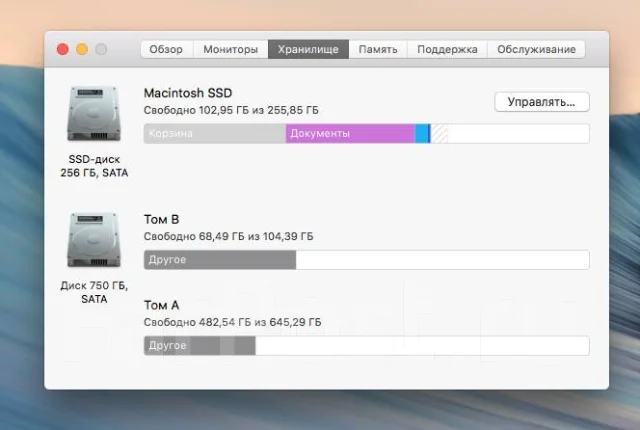Click the Другое segment of Том A
640x430 pixels.
click(200, 346)
